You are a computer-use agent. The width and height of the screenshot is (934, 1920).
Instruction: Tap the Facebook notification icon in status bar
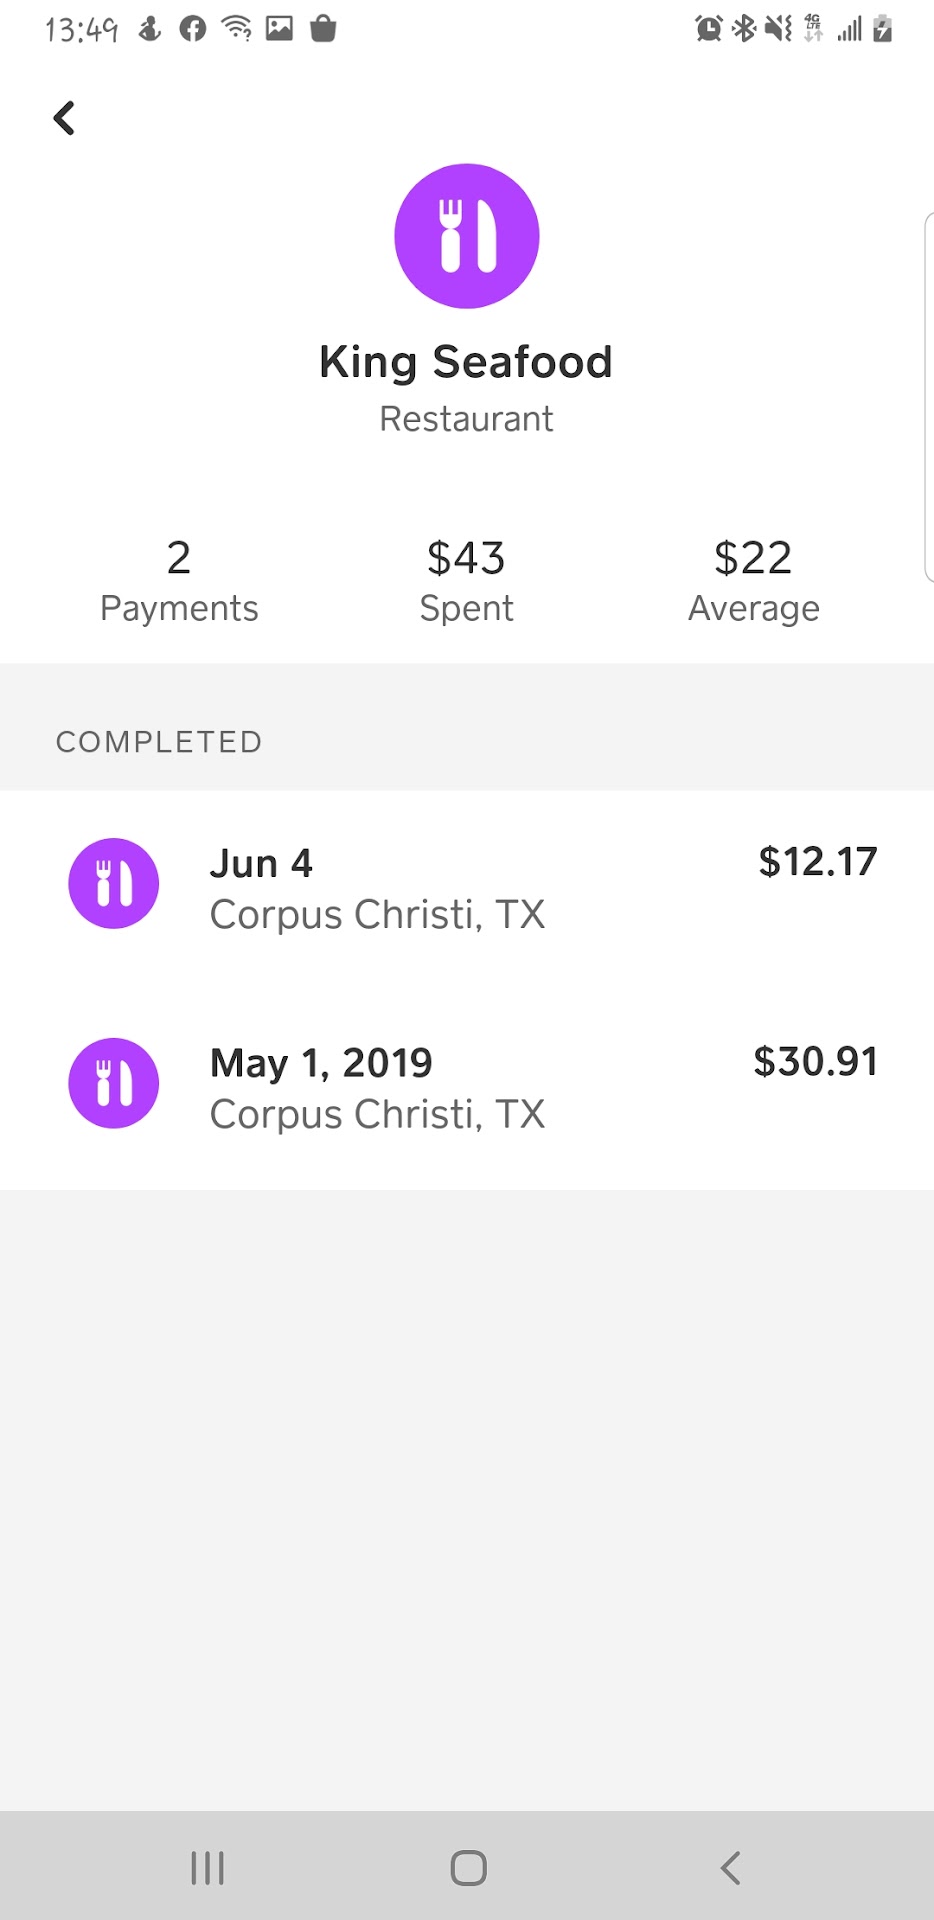click(x=193, y=29)
